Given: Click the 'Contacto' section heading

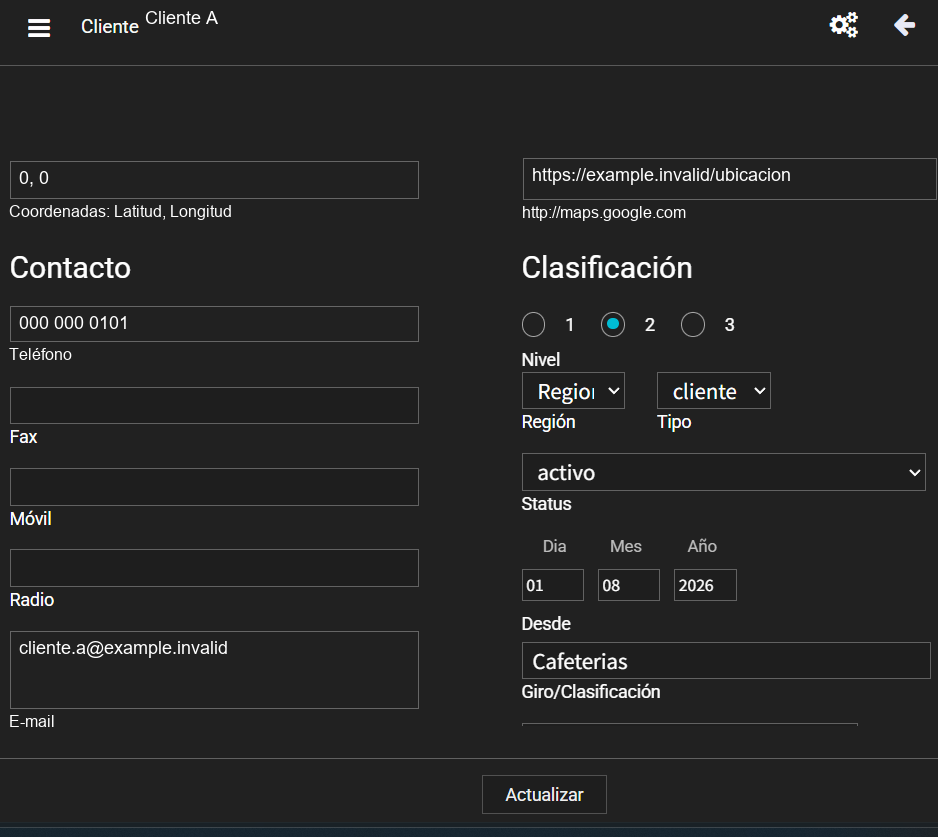Looking at the screenshot, I should 70,267.
